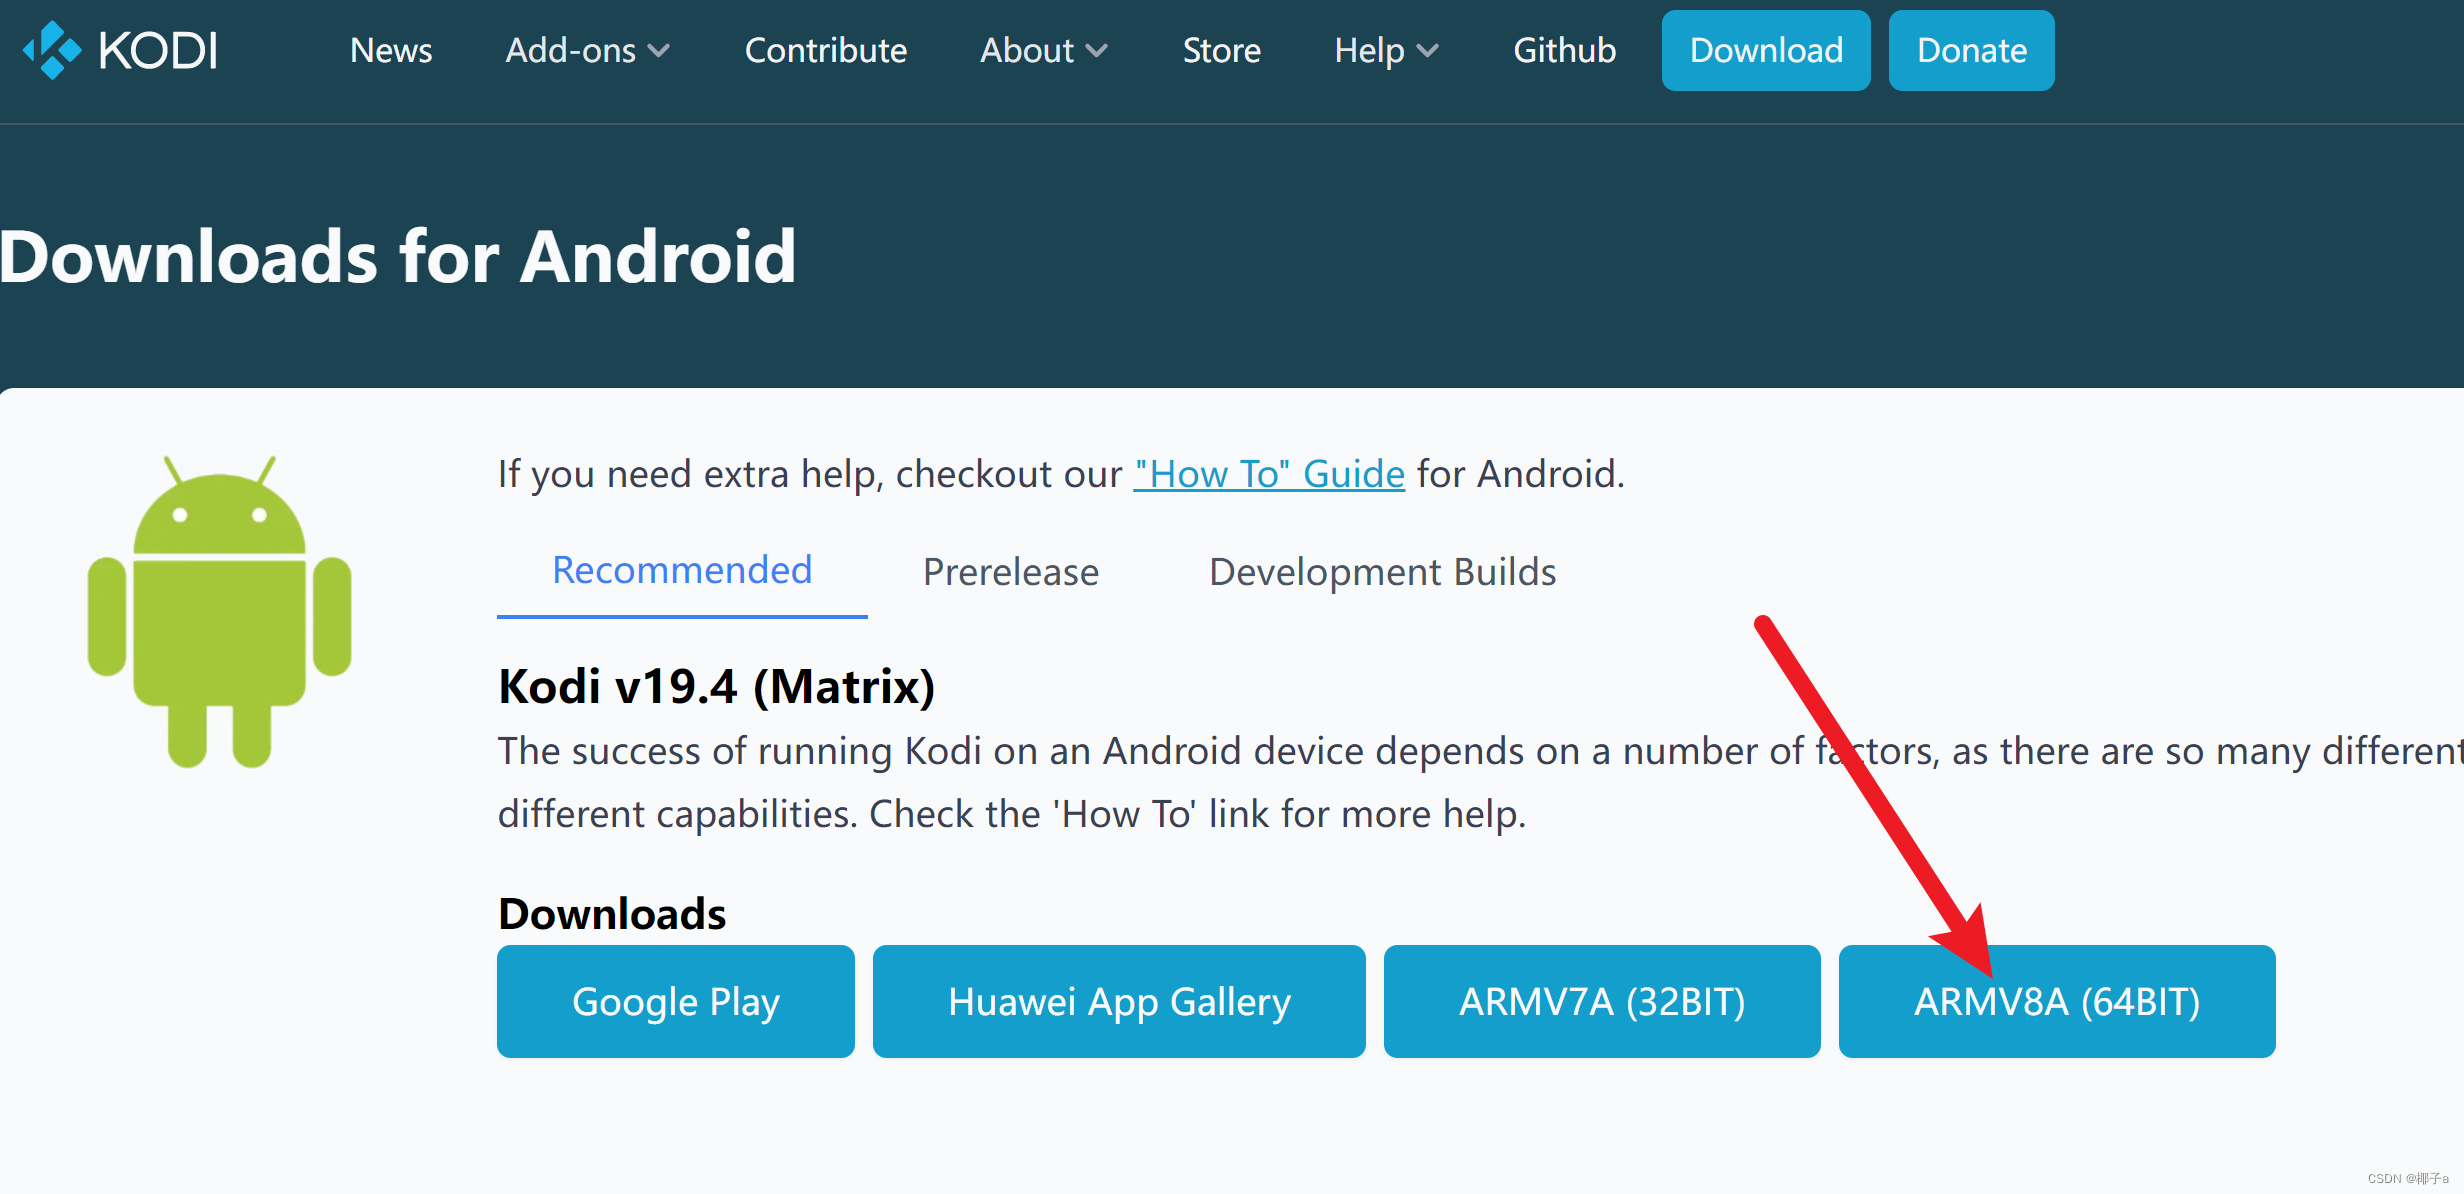Download via Google Play button
The image size is (2464, 1194).
tap(675, 1001)
